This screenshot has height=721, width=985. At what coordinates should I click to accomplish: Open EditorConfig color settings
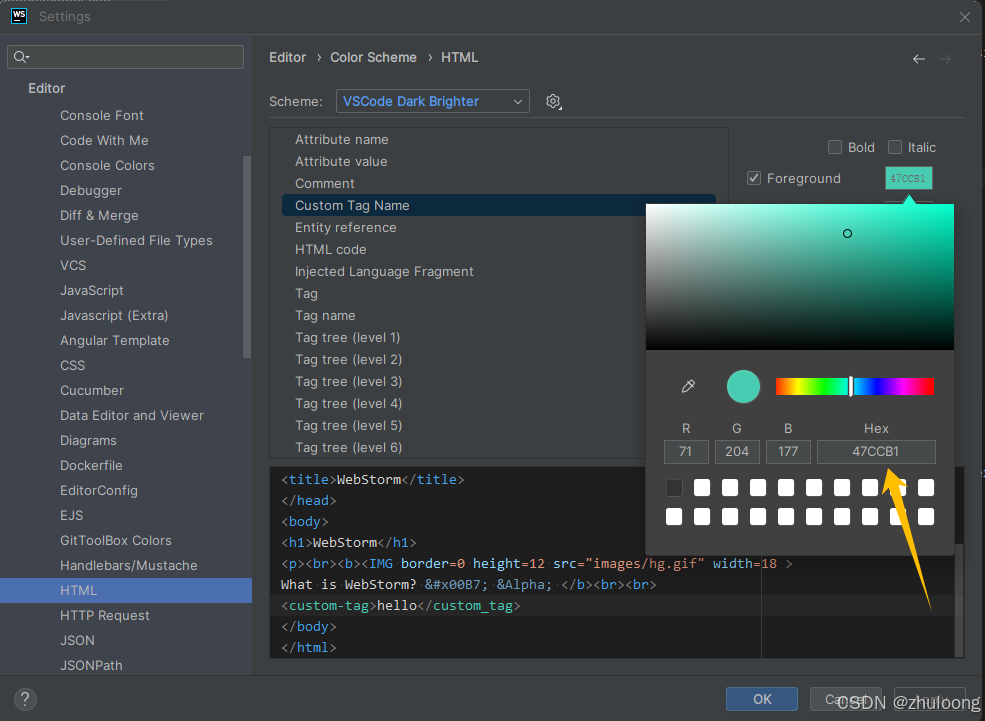pyautogui.click(x=99, y=491)
